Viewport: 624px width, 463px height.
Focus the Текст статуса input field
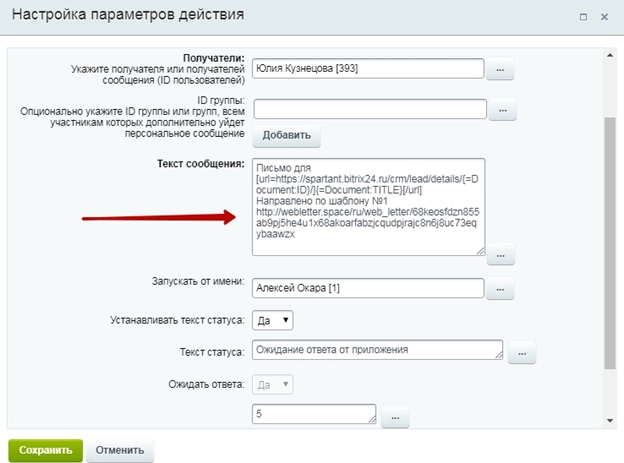(x=377, y=350)
